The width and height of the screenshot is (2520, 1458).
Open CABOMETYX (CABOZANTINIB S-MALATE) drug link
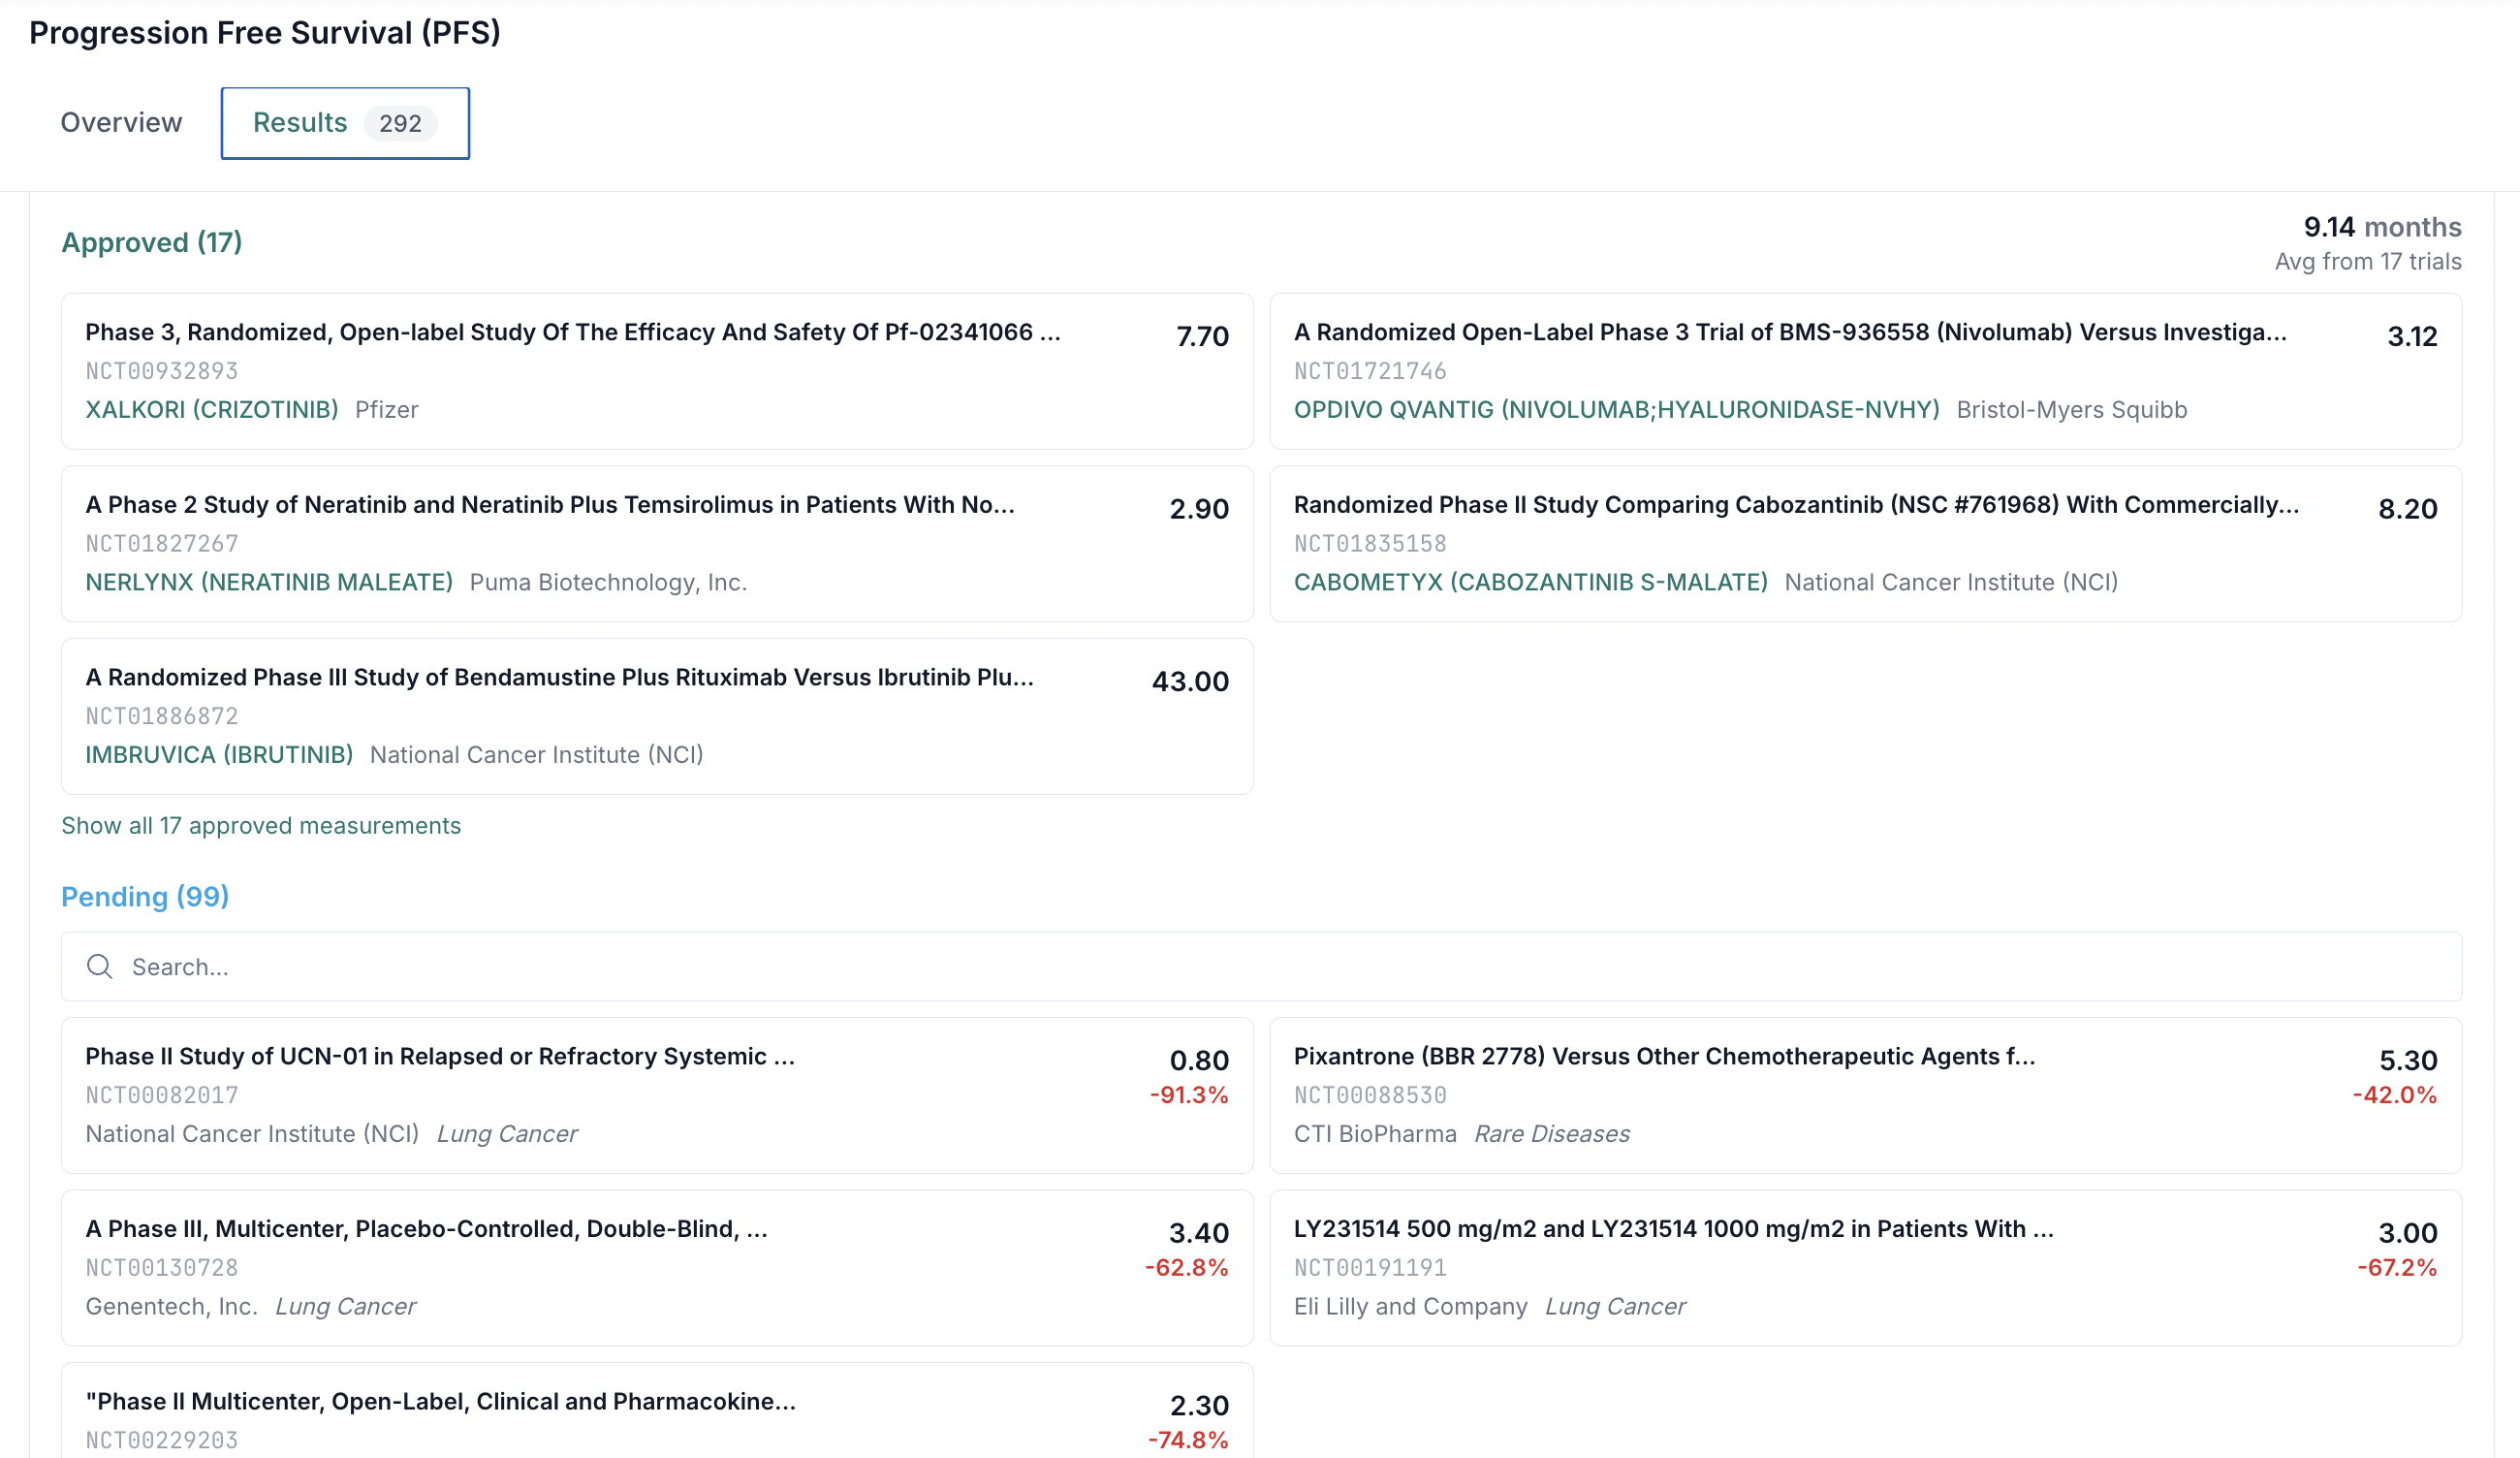pyautogui.click(x=1530, y=582)
